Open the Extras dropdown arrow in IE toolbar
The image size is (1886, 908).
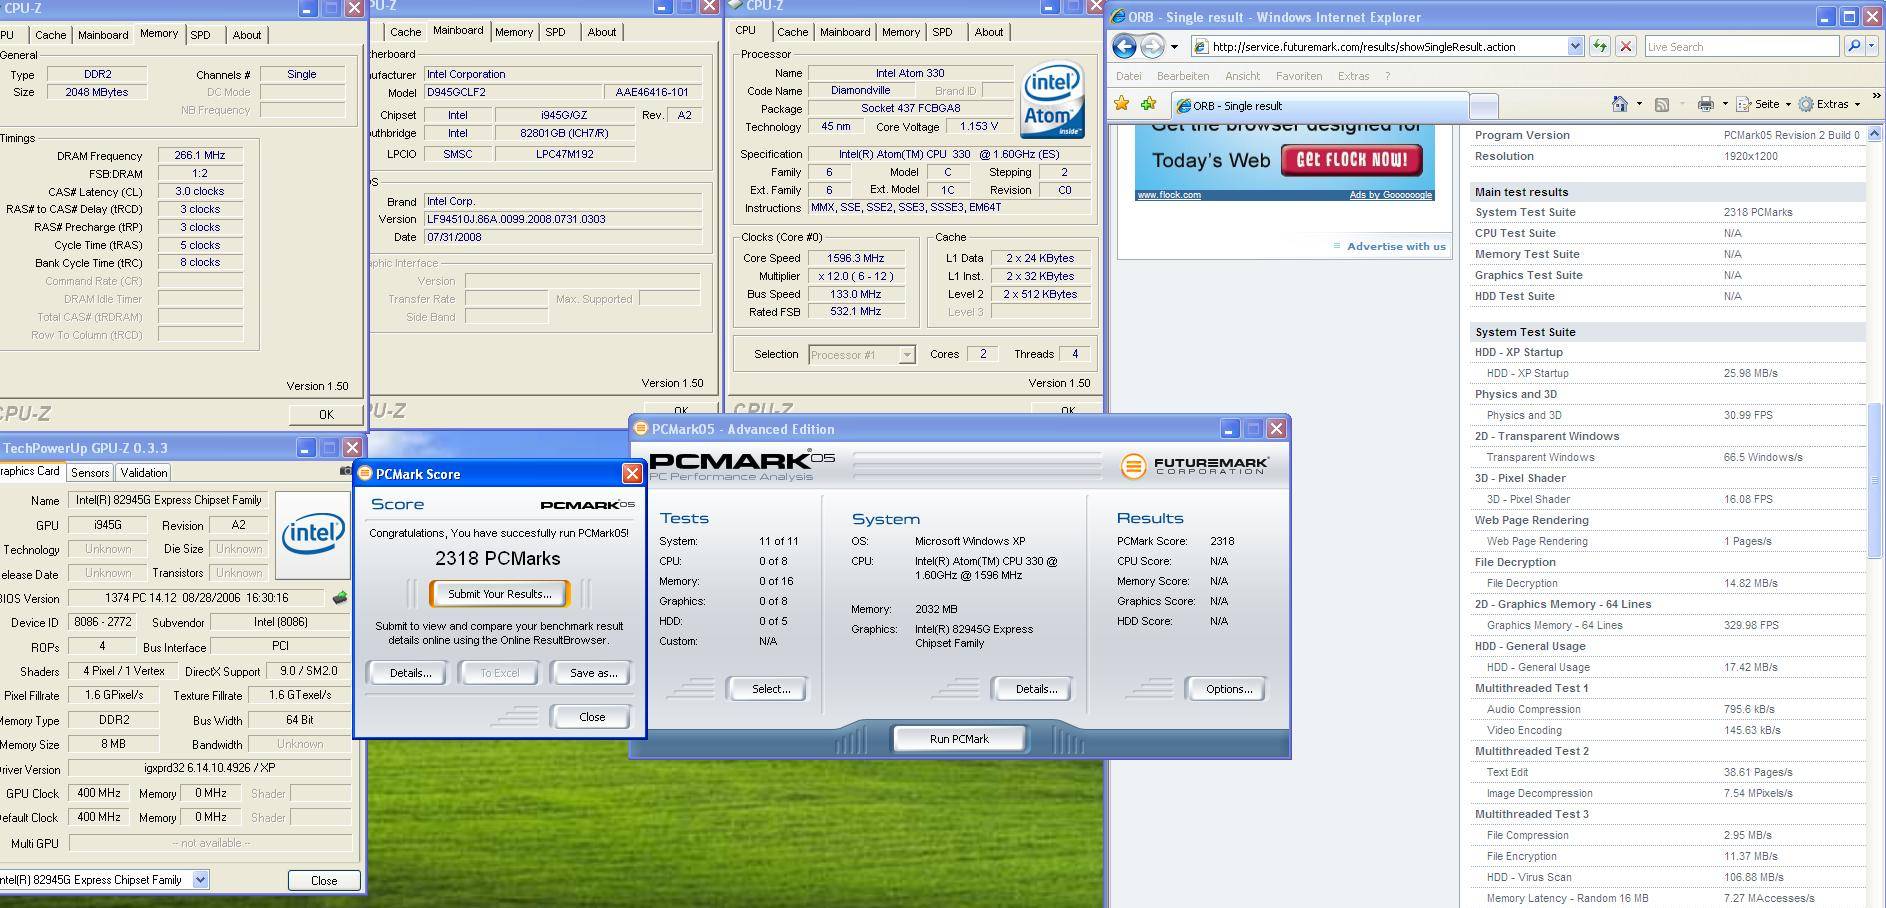1857,104
